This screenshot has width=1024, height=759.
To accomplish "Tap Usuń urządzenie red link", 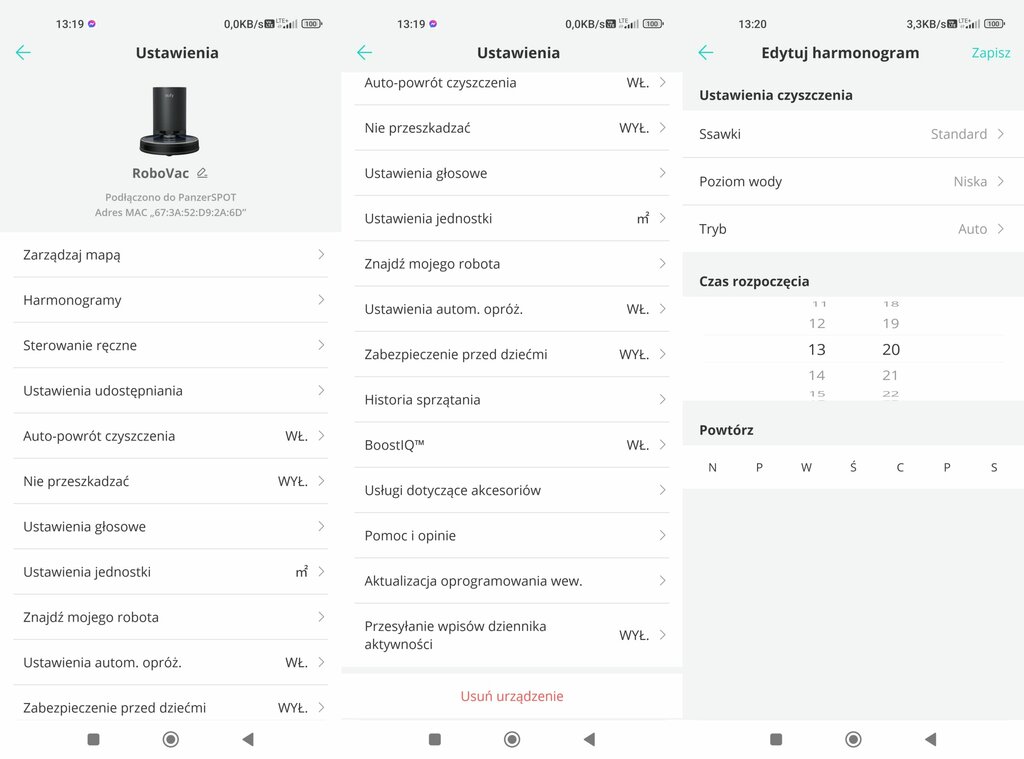I will click(x=512, y=696).
